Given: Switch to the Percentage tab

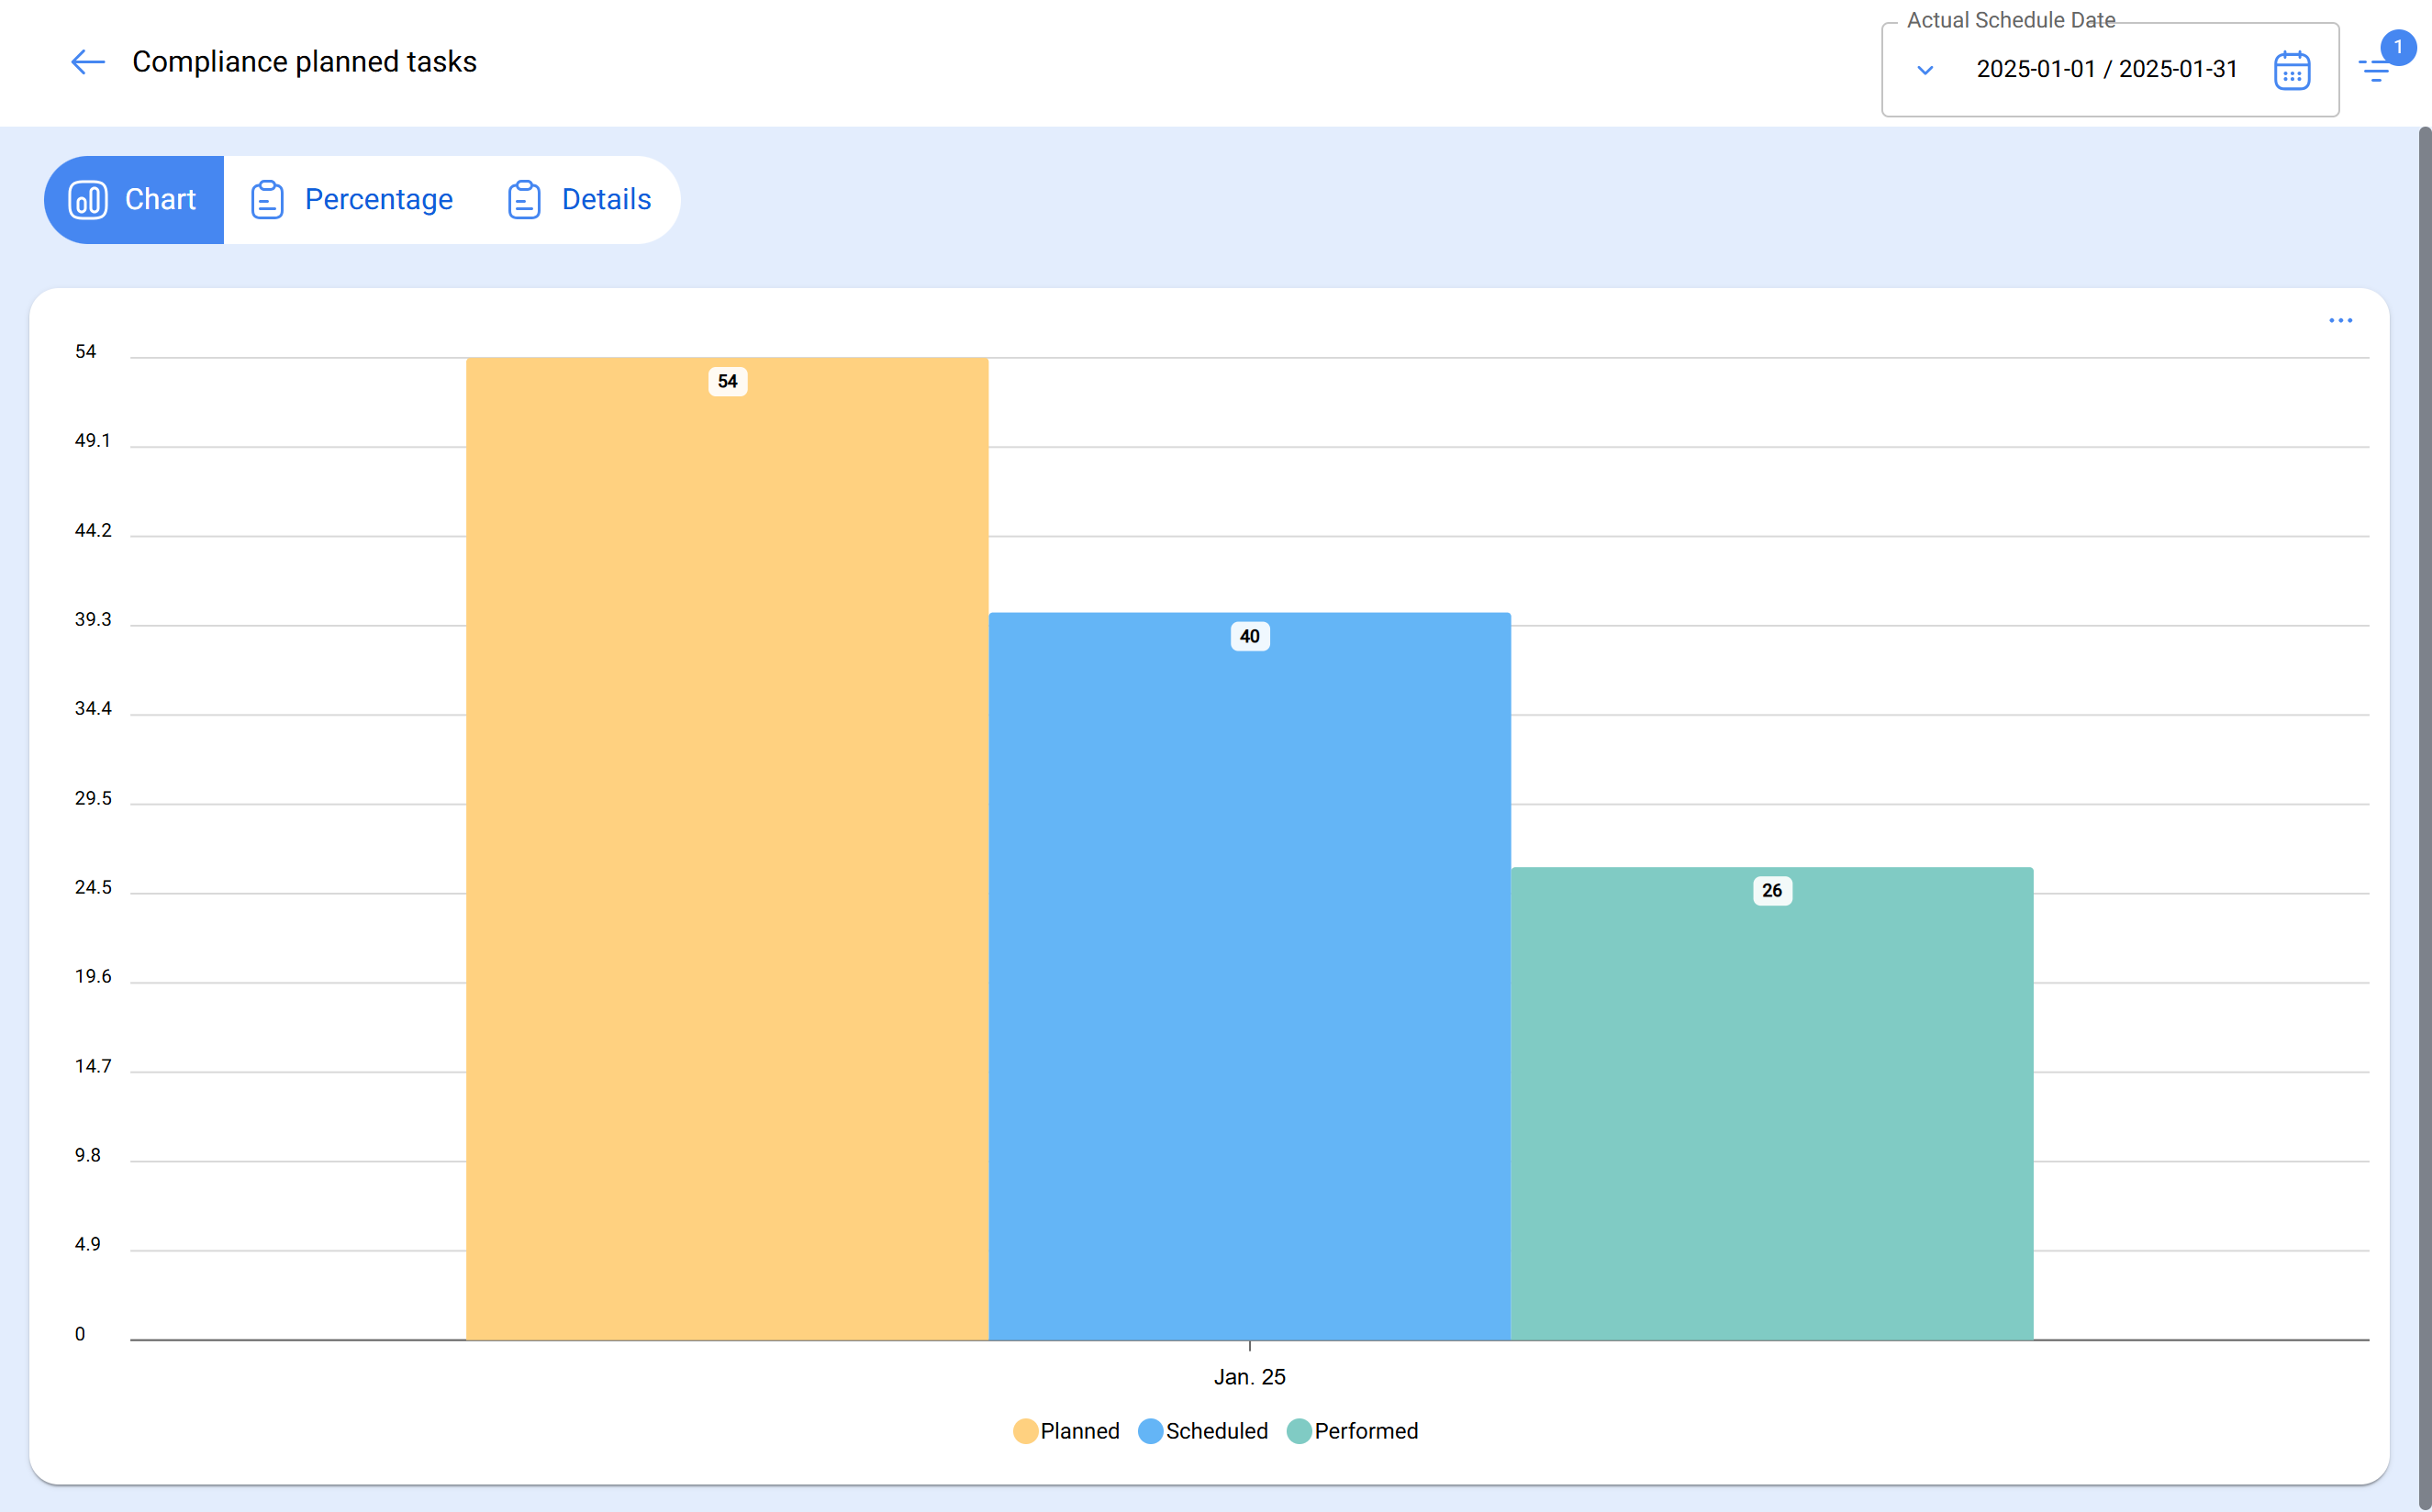Looking at the screenshot, I should [378, 200].
